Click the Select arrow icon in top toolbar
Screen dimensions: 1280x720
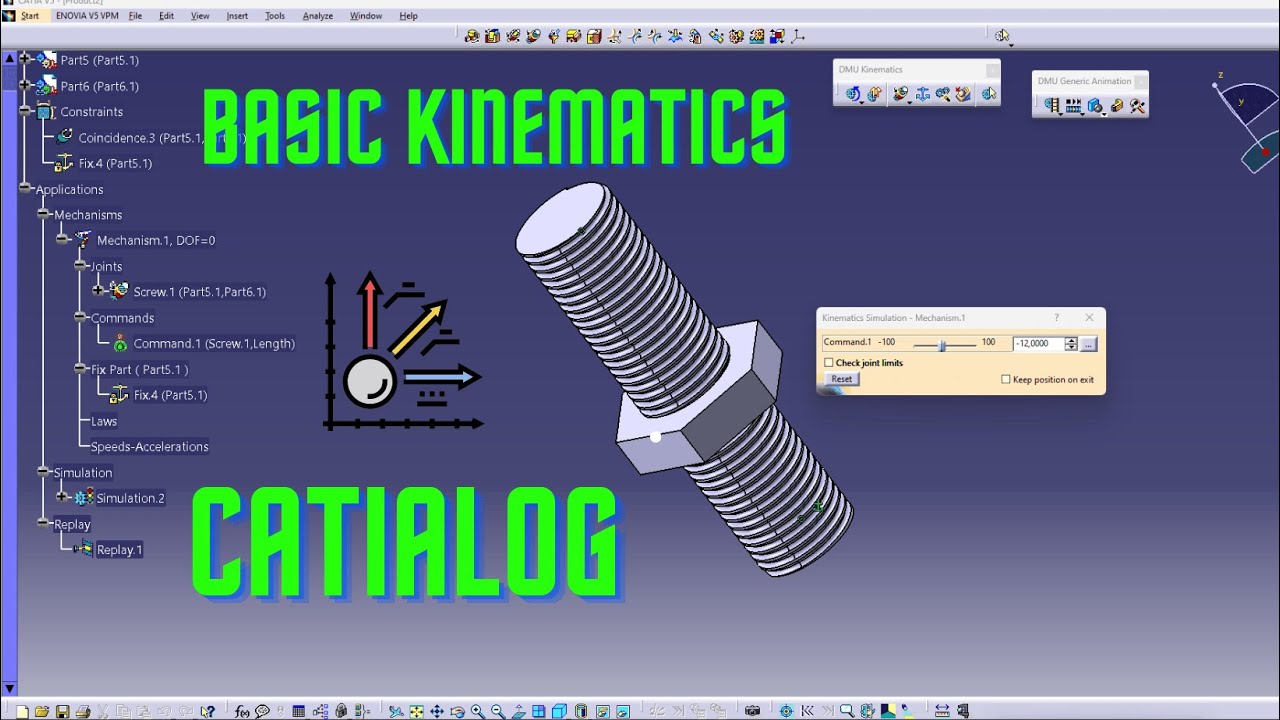tap(1002, 36)
